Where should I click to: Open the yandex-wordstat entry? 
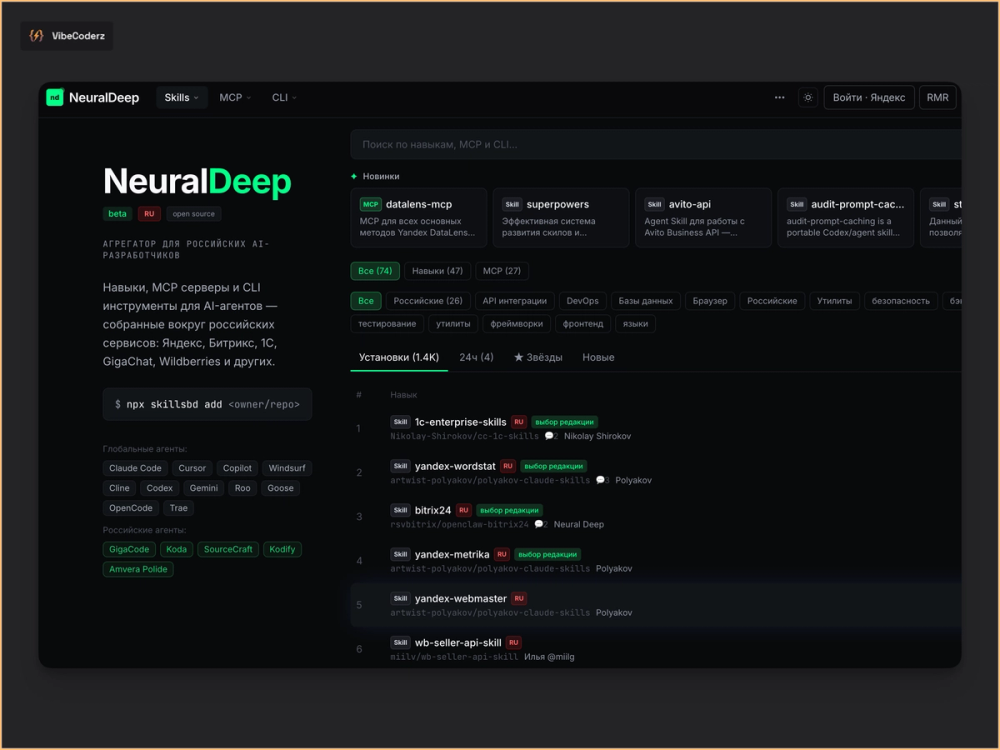pos(455,466)
